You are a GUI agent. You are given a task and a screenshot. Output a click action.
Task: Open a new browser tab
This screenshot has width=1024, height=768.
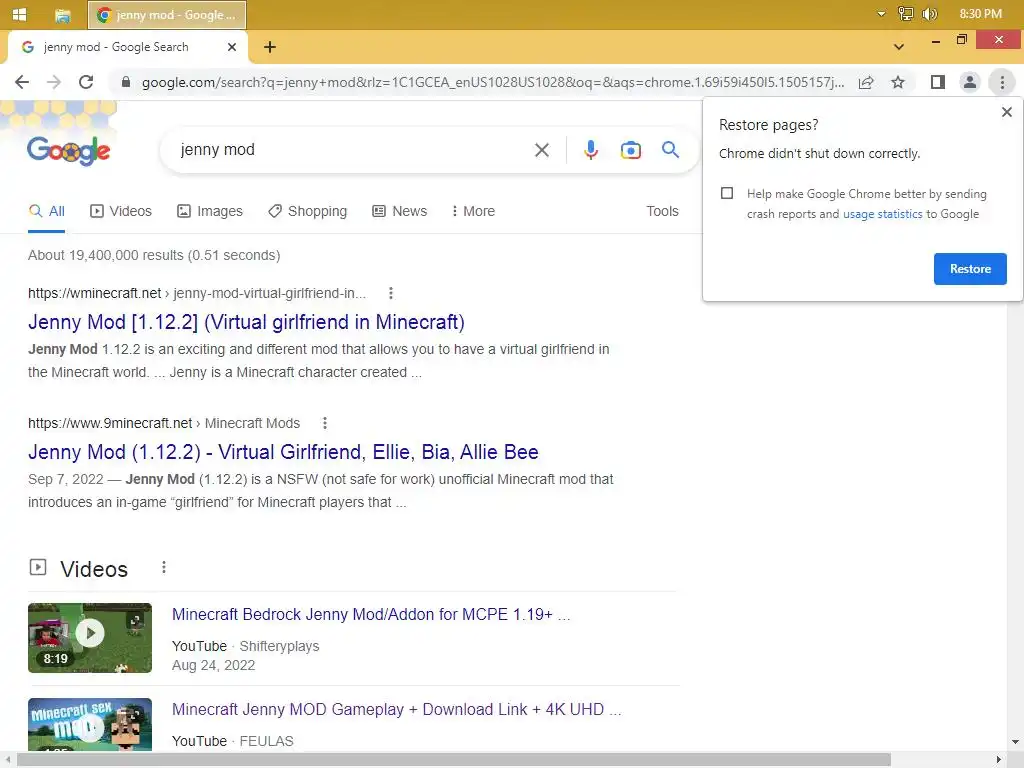click(270, 47)
